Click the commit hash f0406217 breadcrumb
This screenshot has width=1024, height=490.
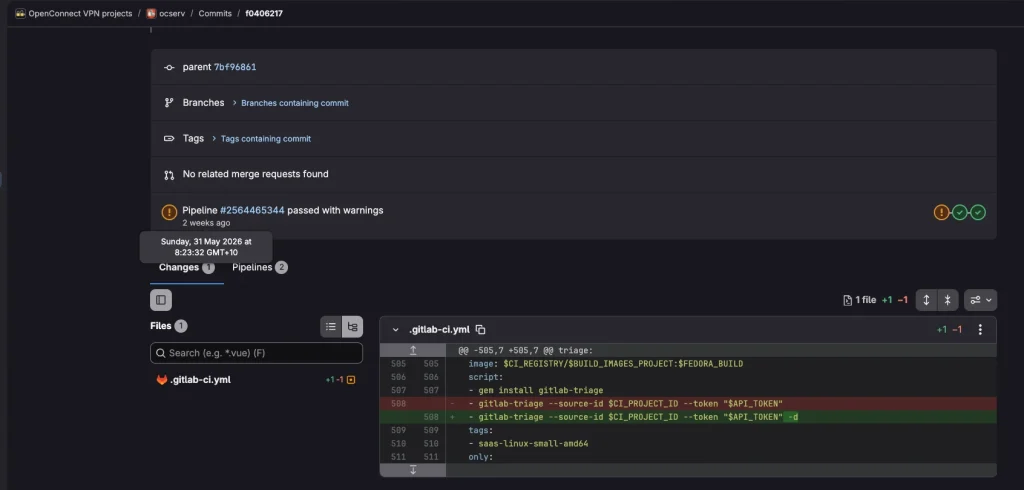[264, 13]
